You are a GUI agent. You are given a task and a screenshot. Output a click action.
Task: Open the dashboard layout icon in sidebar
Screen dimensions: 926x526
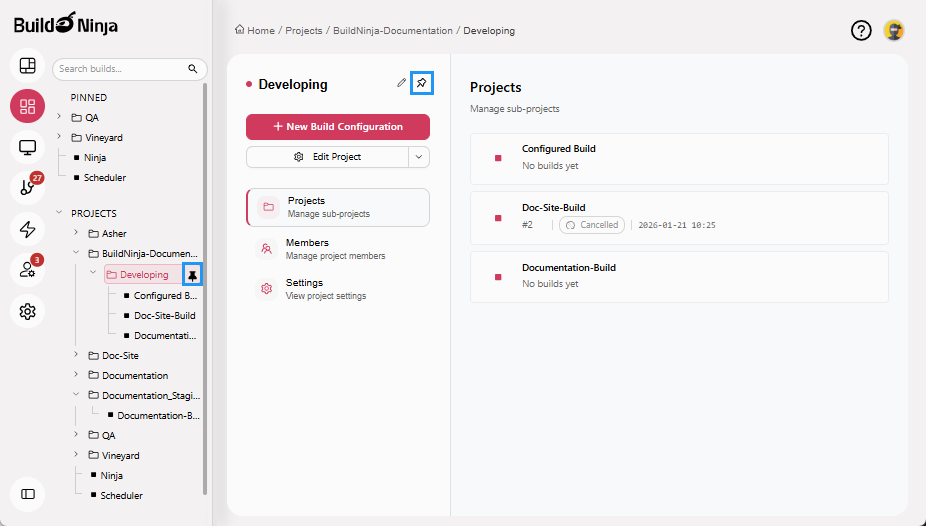[x=28, y=66]
